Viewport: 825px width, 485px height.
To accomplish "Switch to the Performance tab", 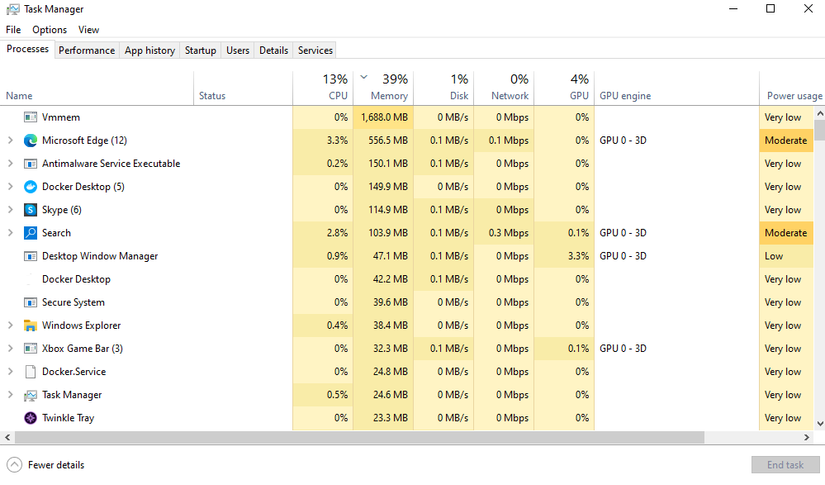I will (86, 50).
